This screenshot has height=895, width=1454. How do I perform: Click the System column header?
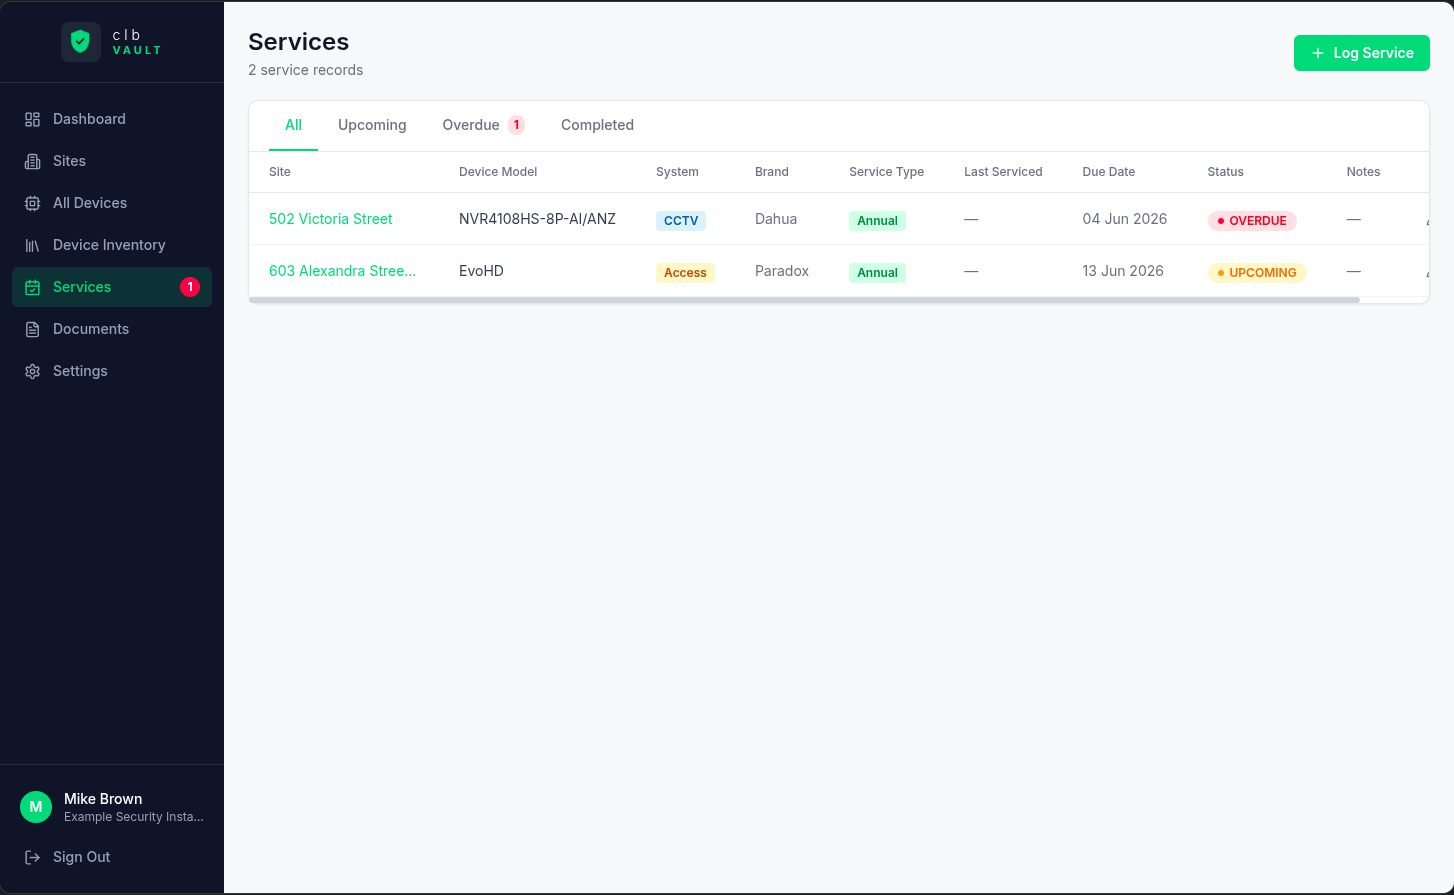click(677, 172)
